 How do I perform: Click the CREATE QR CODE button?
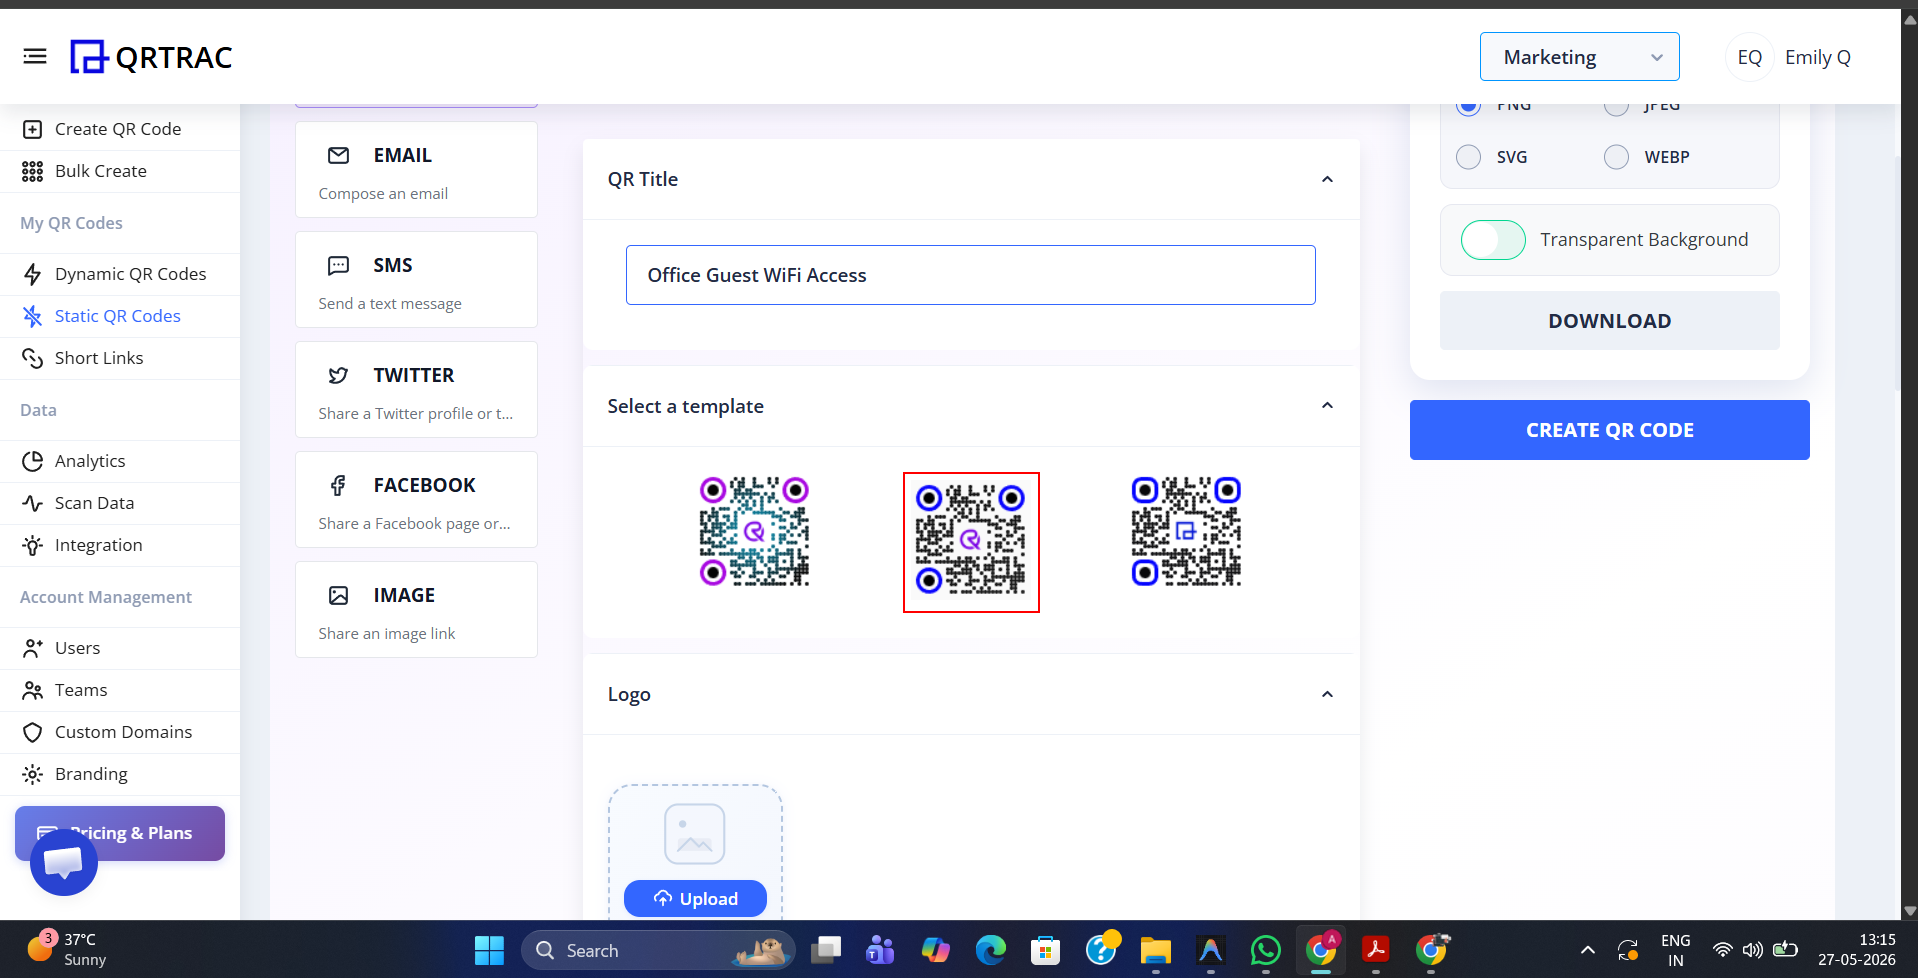pyautogui.click(x=1609, y=430)
